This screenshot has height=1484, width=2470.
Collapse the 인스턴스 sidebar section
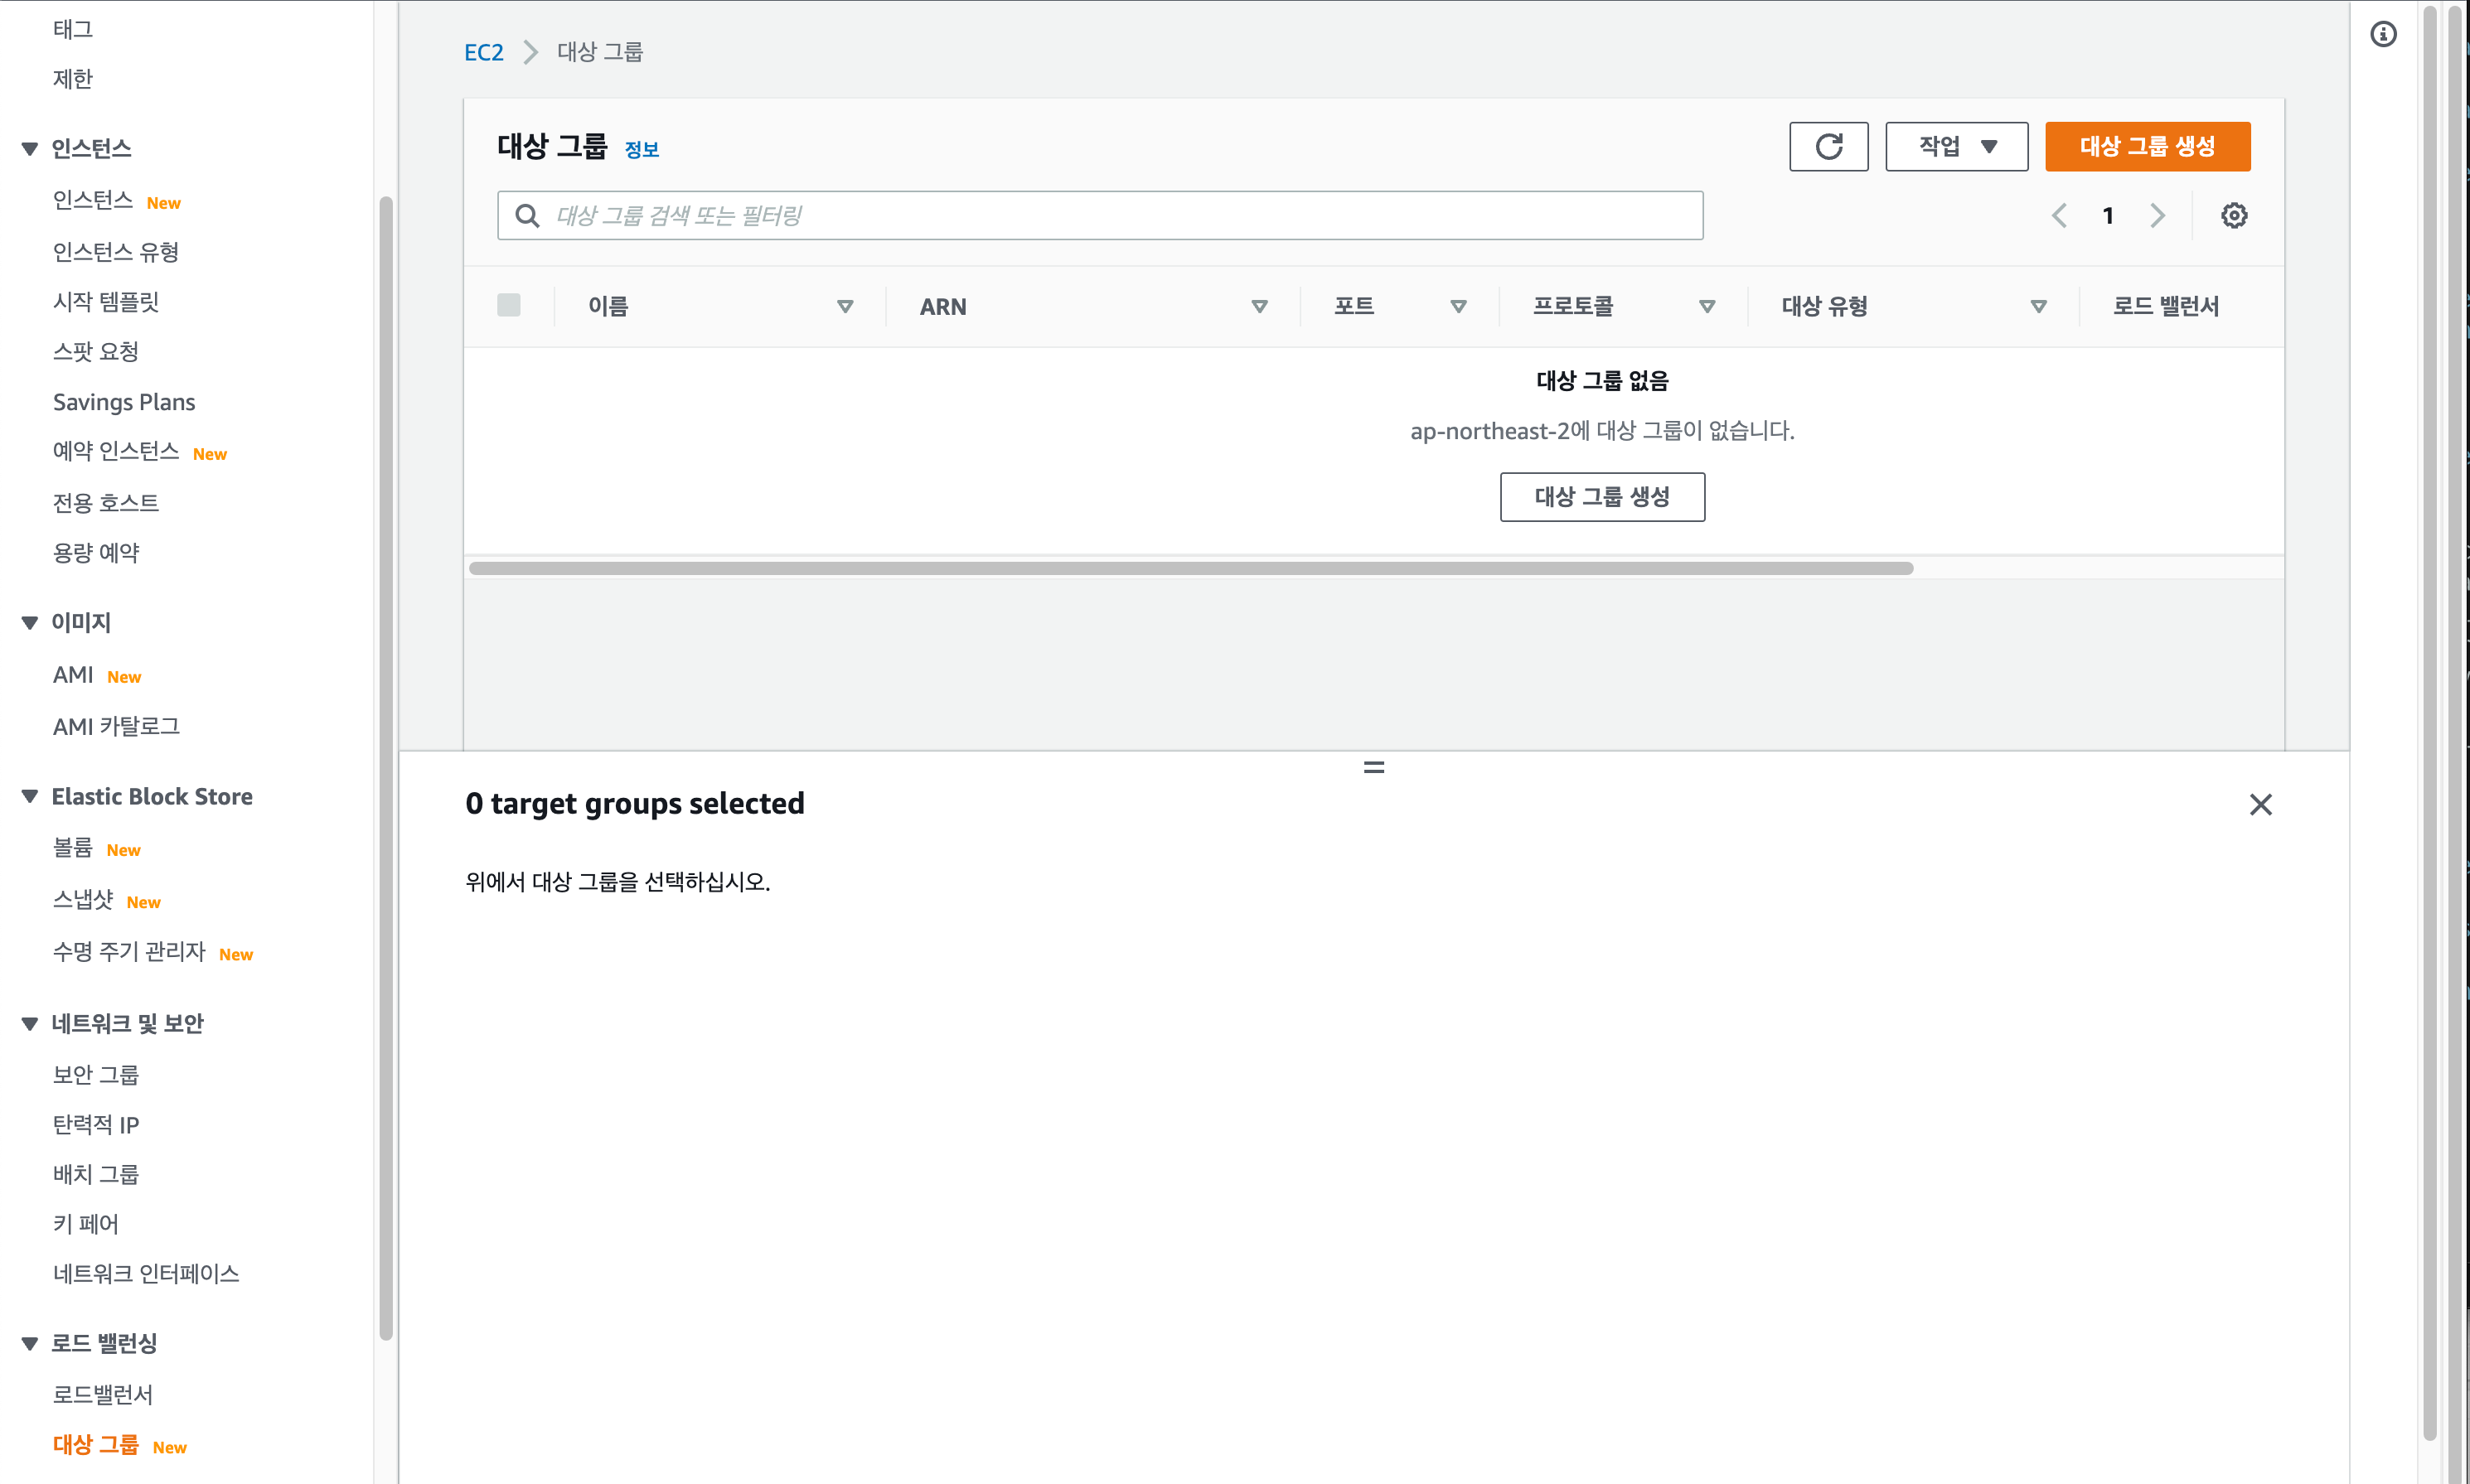pyautogui.click(x=30, y=149)
